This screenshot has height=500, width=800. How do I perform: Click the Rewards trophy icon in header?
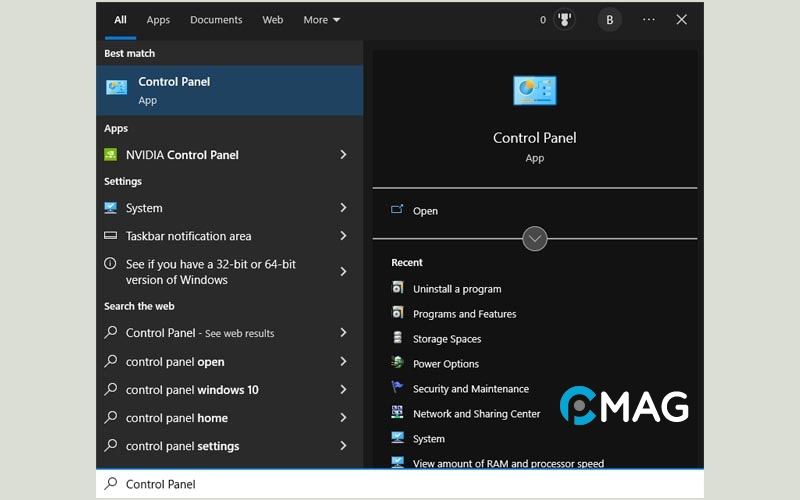click(564, 20)
